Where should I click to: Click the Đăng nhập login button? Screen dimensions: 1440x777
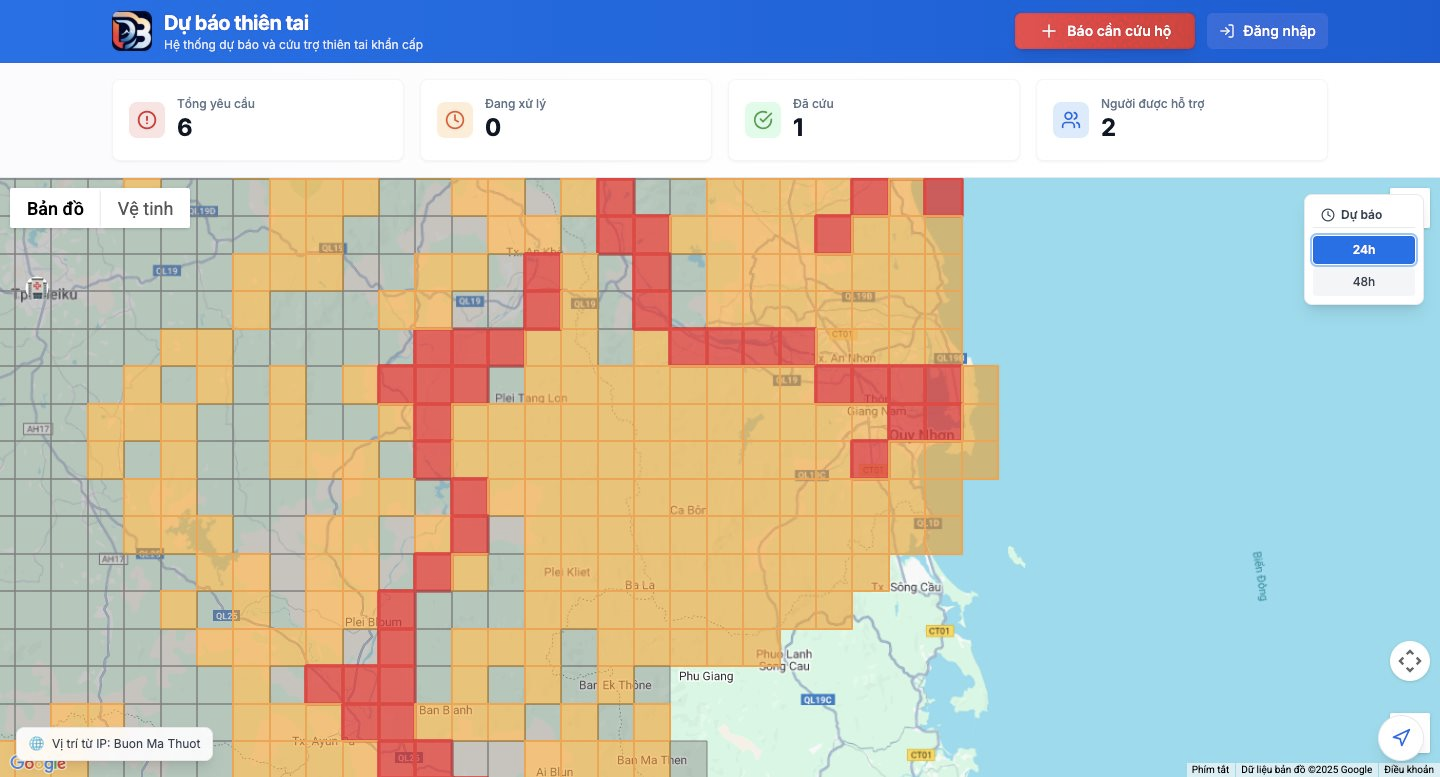coord(1267,31)
